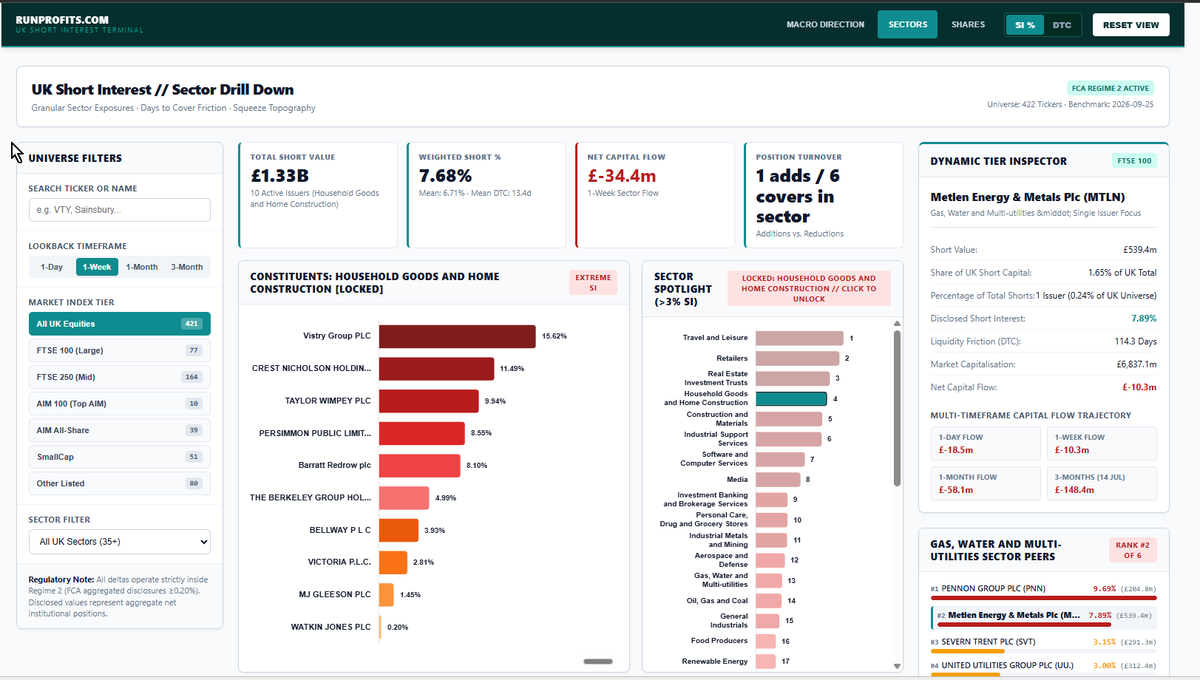Click the Bellway P L C bar

tap(398, 530)
